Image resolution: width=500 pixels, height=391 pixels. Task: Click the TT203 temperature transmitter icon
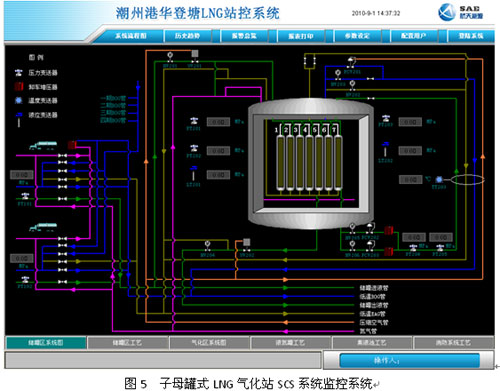click(439, 180)
